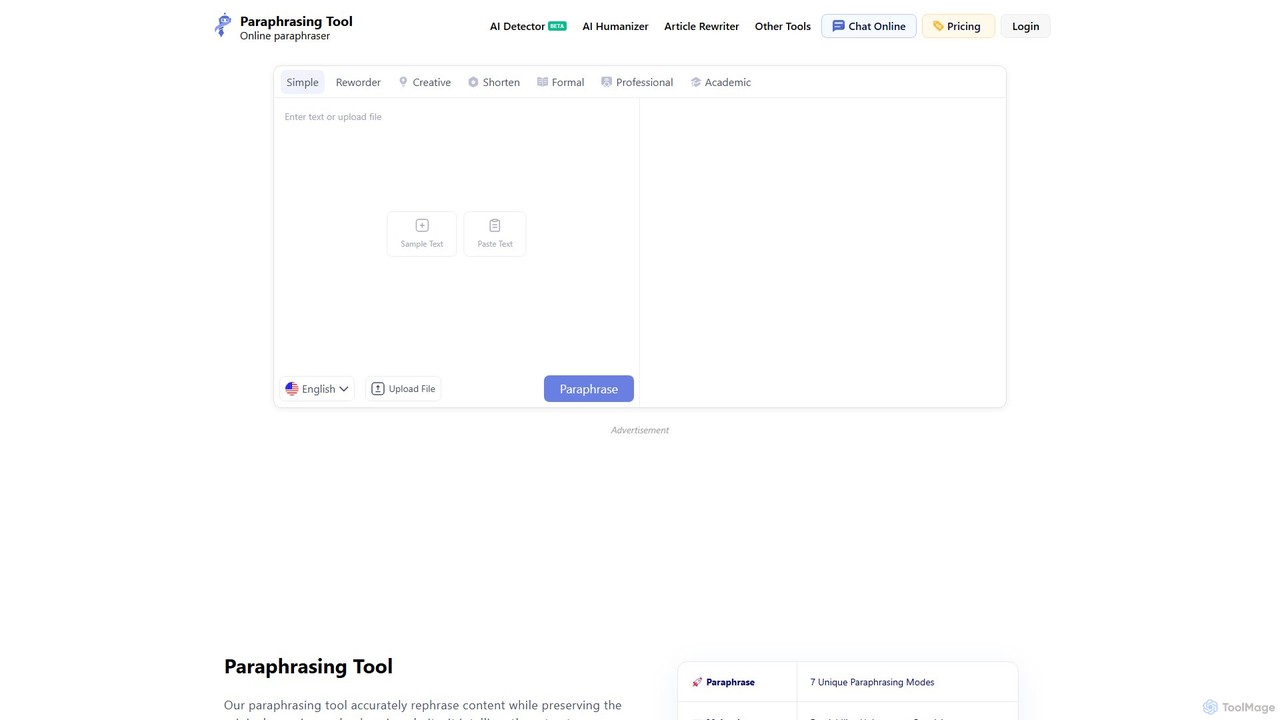1280x720 pixels.
Task: Click the 'Paraphrasing Tool' section heading
Action: pos(308,666)
